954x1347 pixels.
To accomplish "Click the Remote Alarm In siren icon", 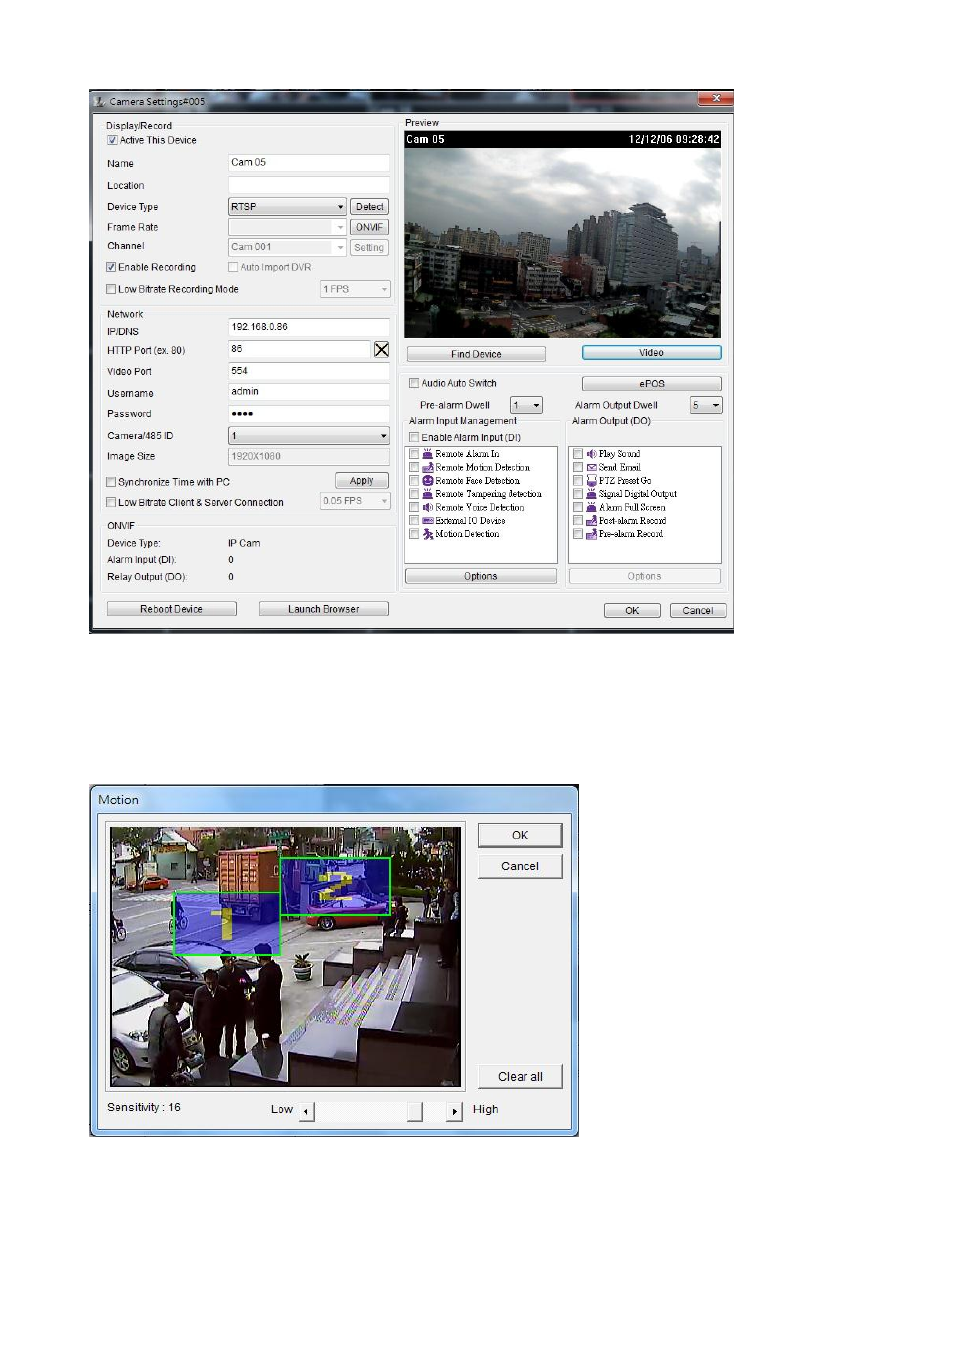I will click(427, 454).
